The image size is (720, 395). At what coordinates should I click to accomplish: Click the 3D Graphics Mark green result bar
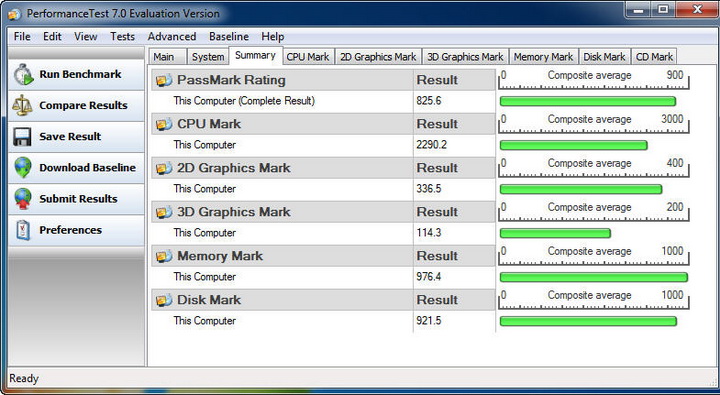(555, 233)
